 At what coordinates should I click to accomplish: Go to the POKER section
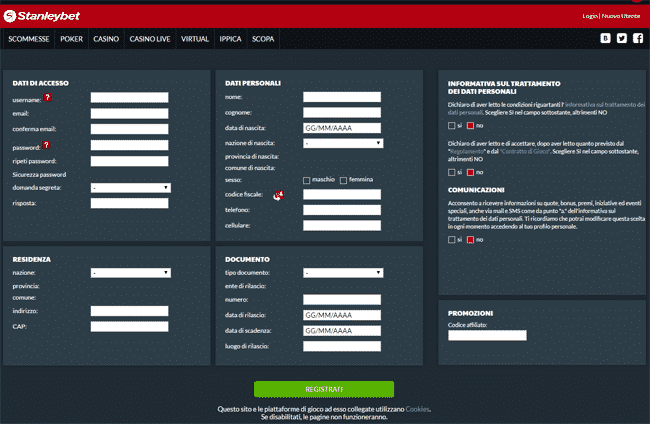pyautogui.click(x=71, y=39)
